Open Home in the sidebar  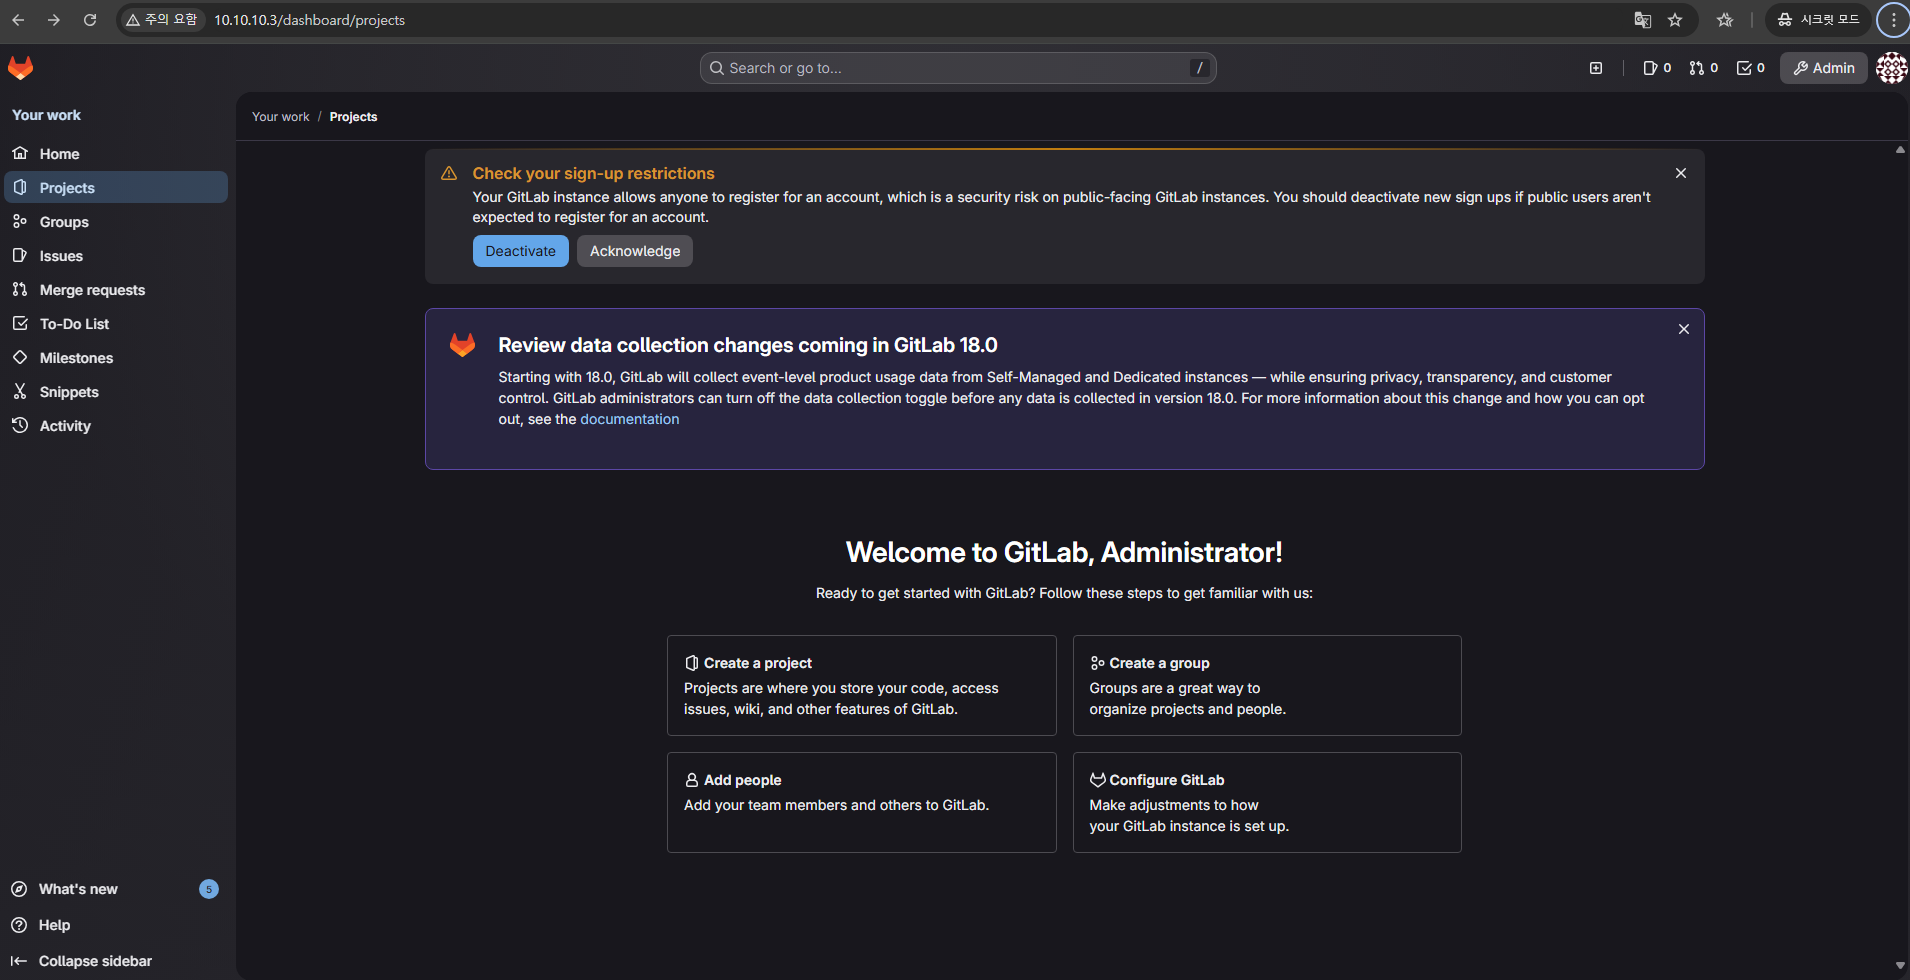[x=116, y=154]
